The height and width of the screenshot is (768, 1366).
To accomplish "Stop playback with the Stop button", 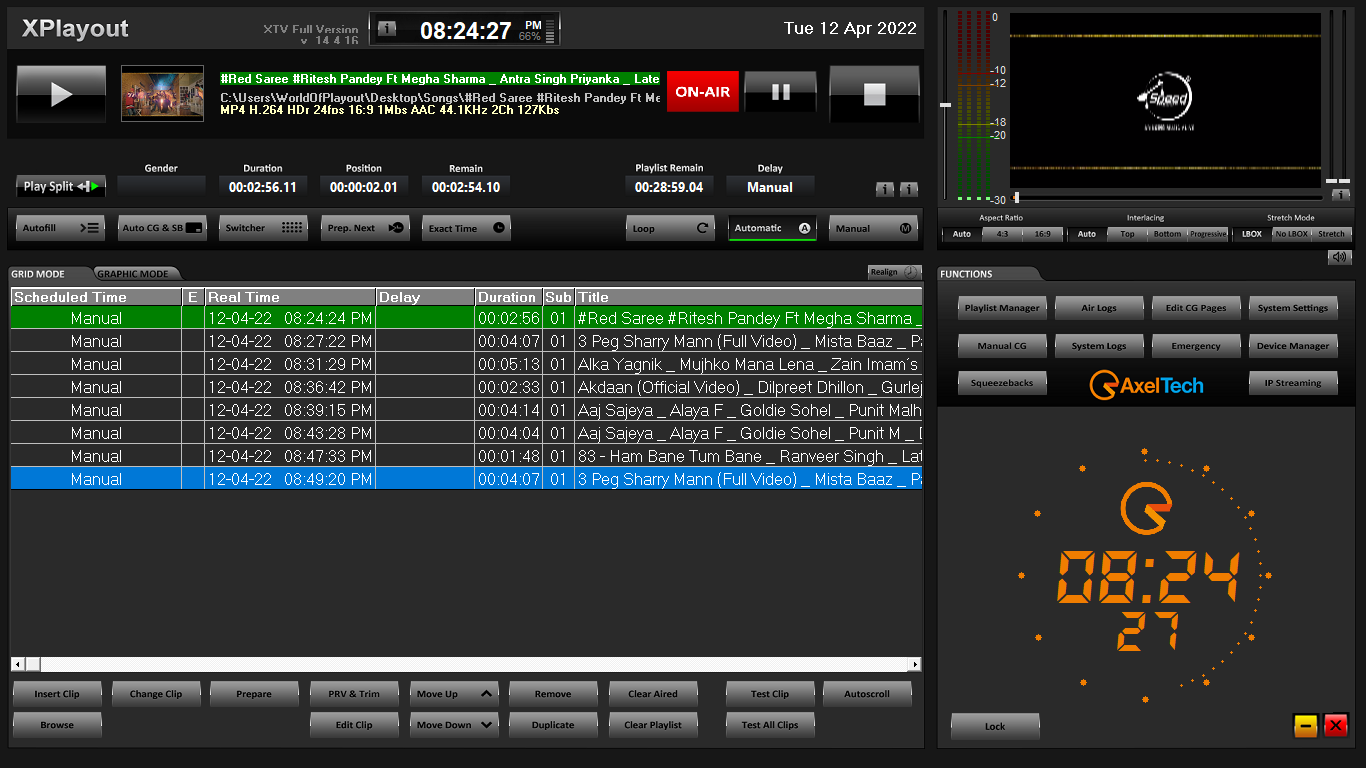I will click(874, 94).
